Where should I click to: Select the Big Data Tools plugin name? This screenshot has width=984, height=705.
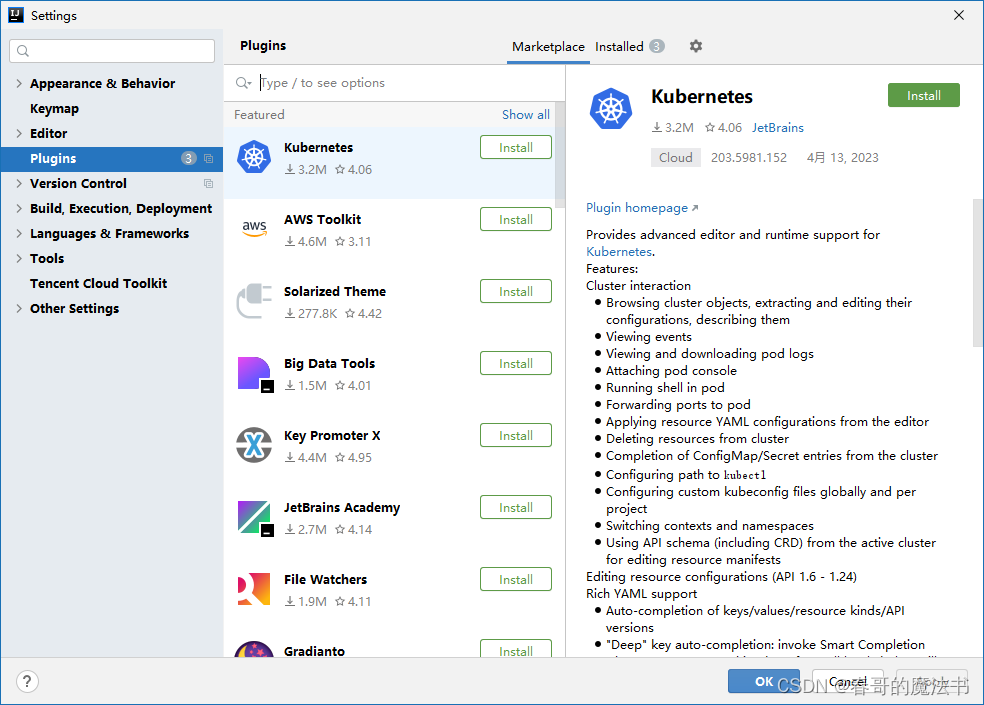[329, 363]
